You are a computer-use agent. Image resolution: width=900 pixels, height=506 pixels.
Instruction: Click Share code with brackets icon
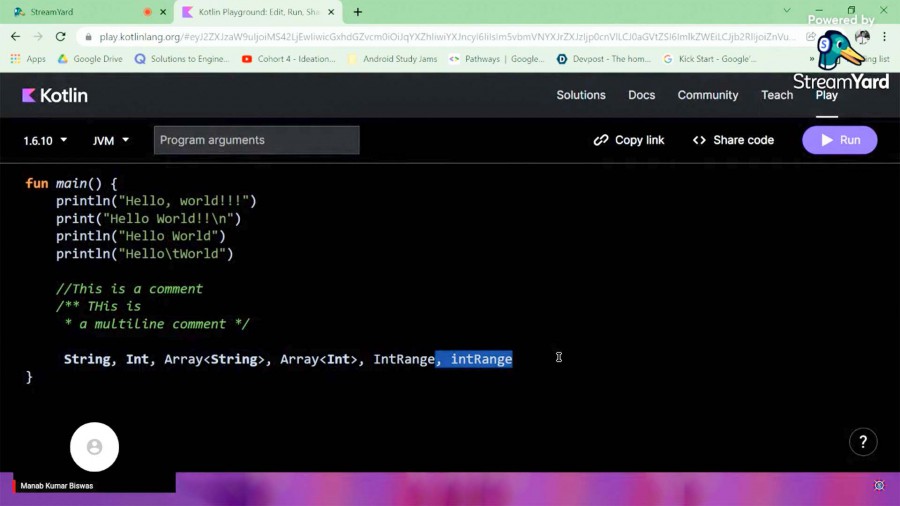pos(733,140)
